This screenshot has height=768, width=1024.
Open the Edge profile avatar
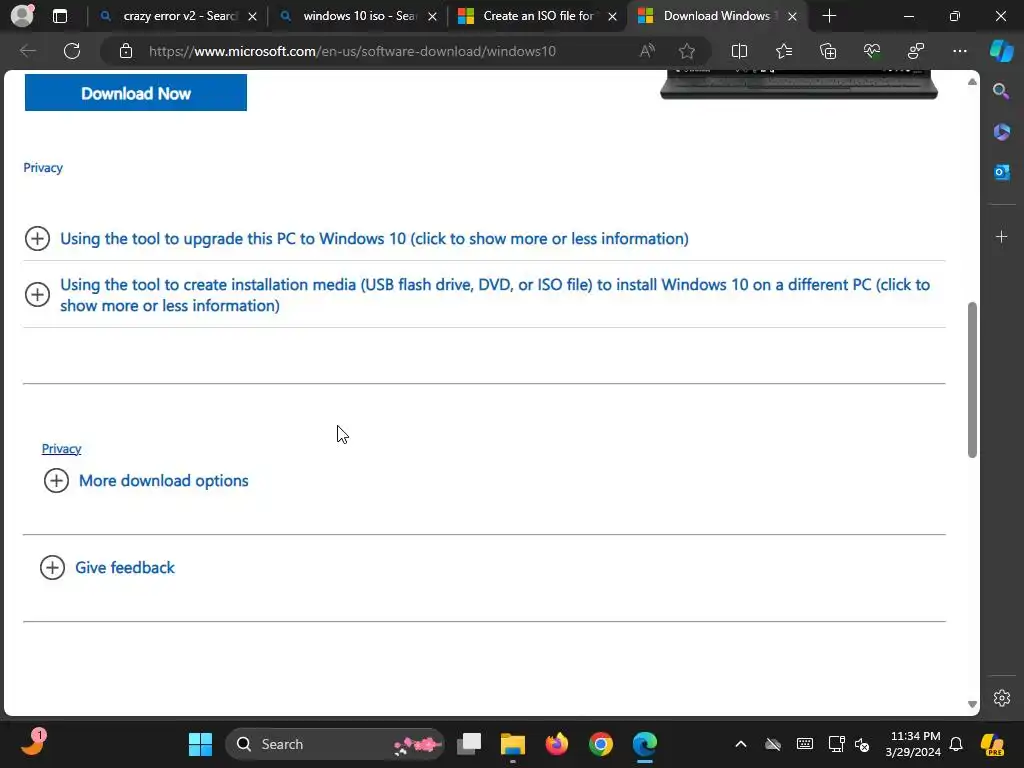[22, 16]
